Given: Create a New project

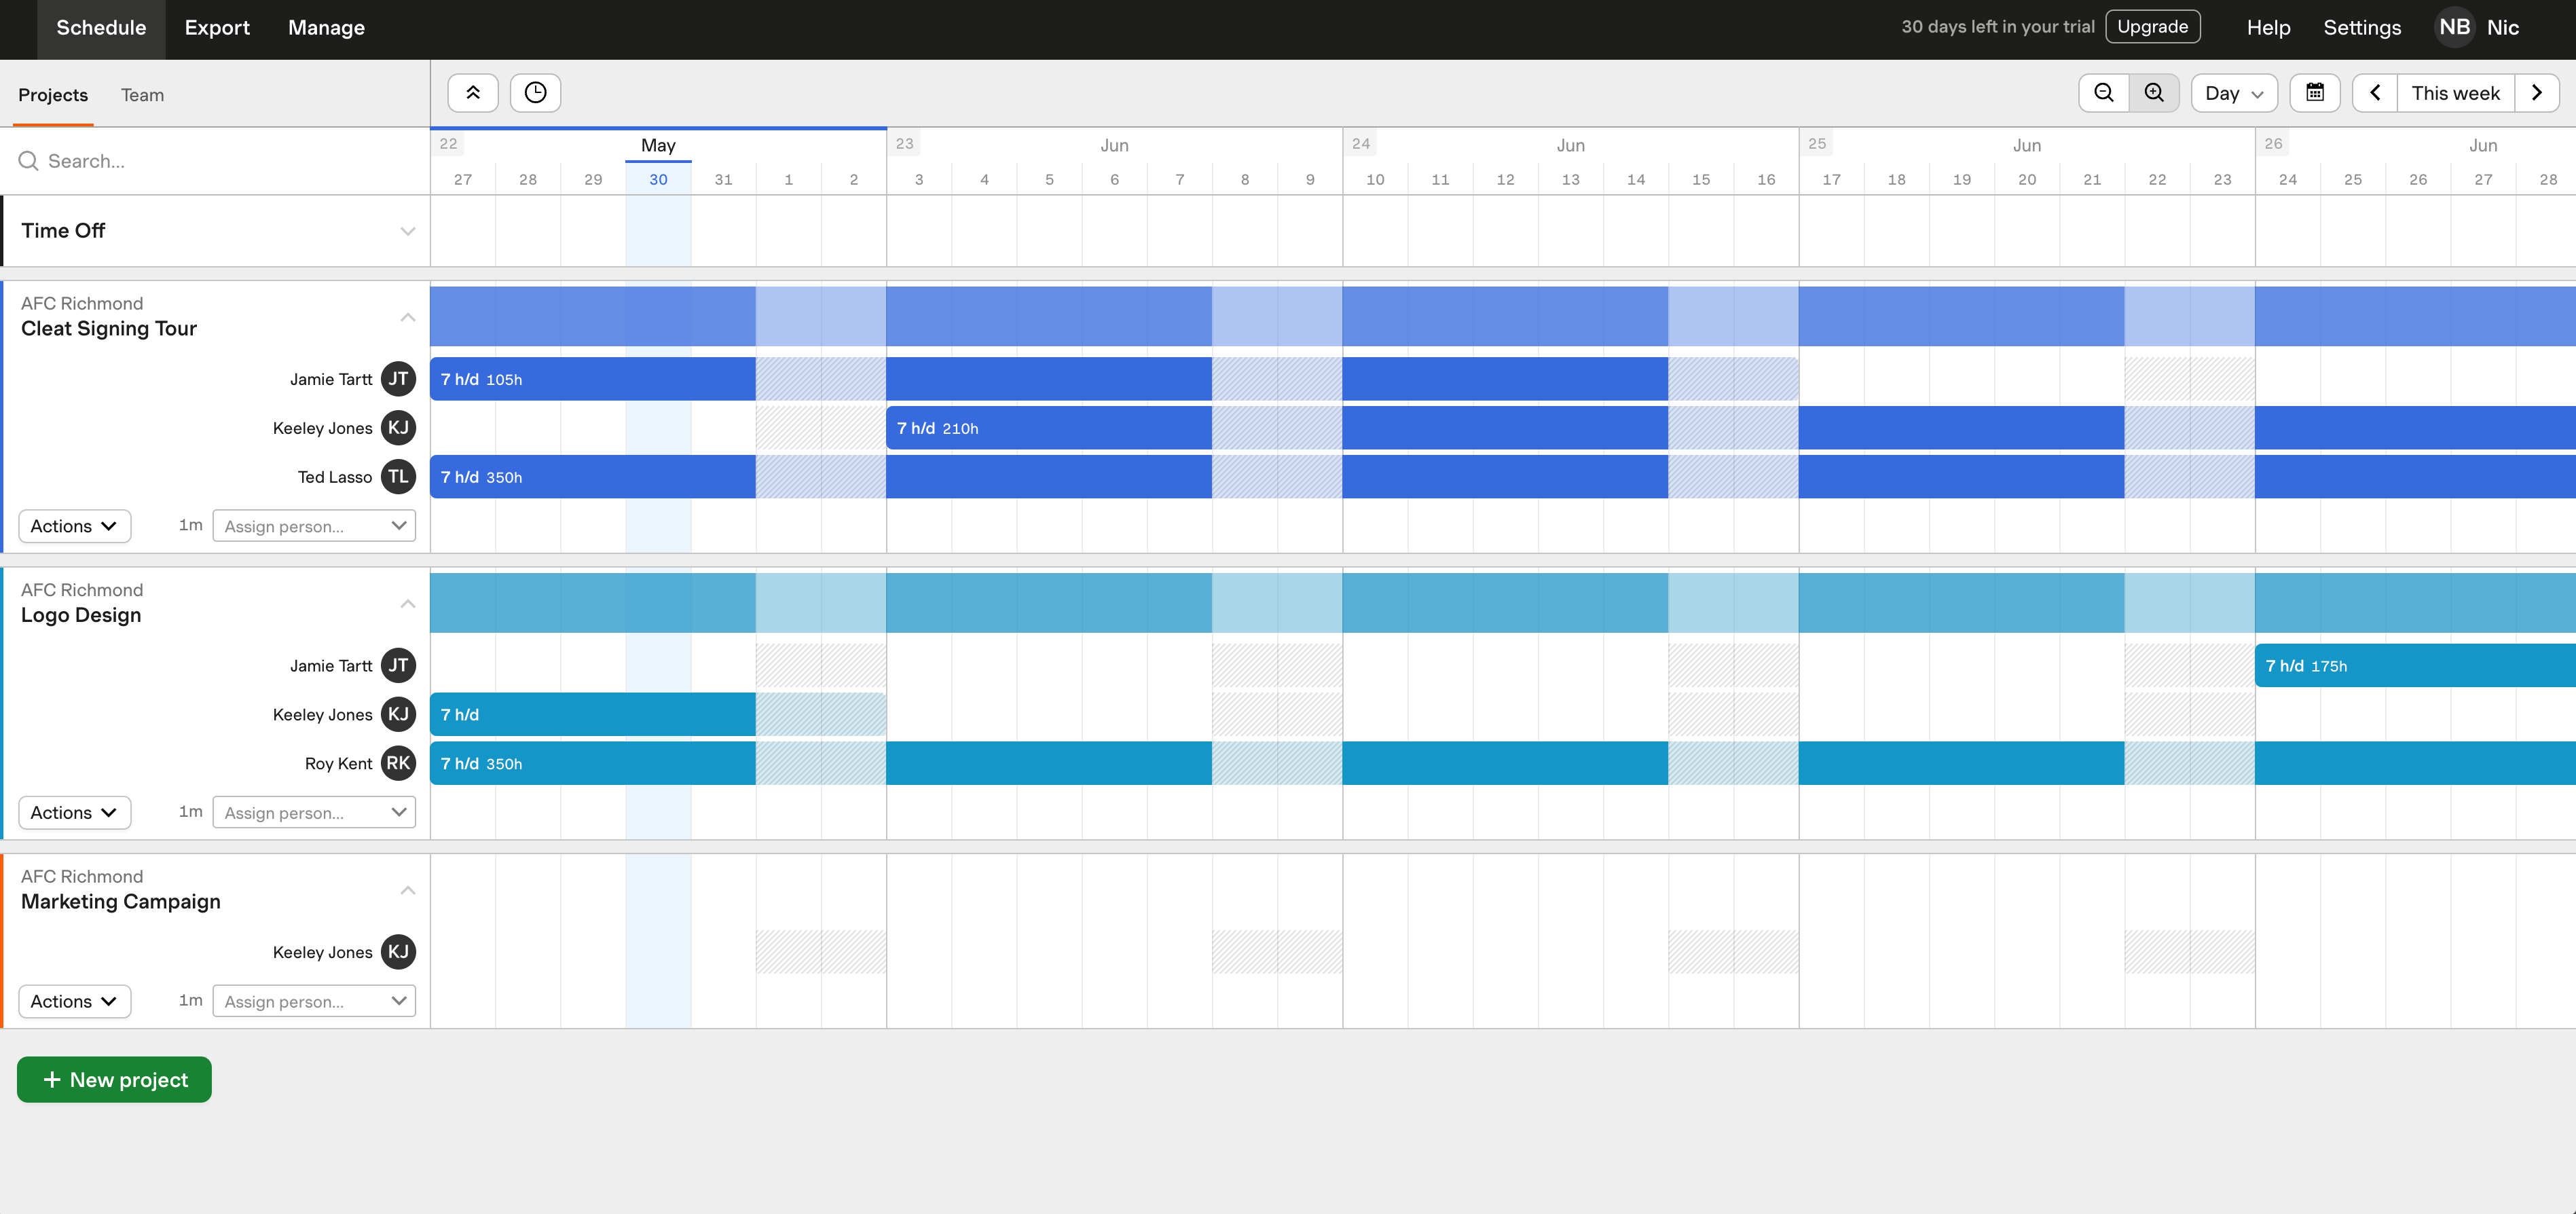Looking at the screenshot, I should (114, 1080).
